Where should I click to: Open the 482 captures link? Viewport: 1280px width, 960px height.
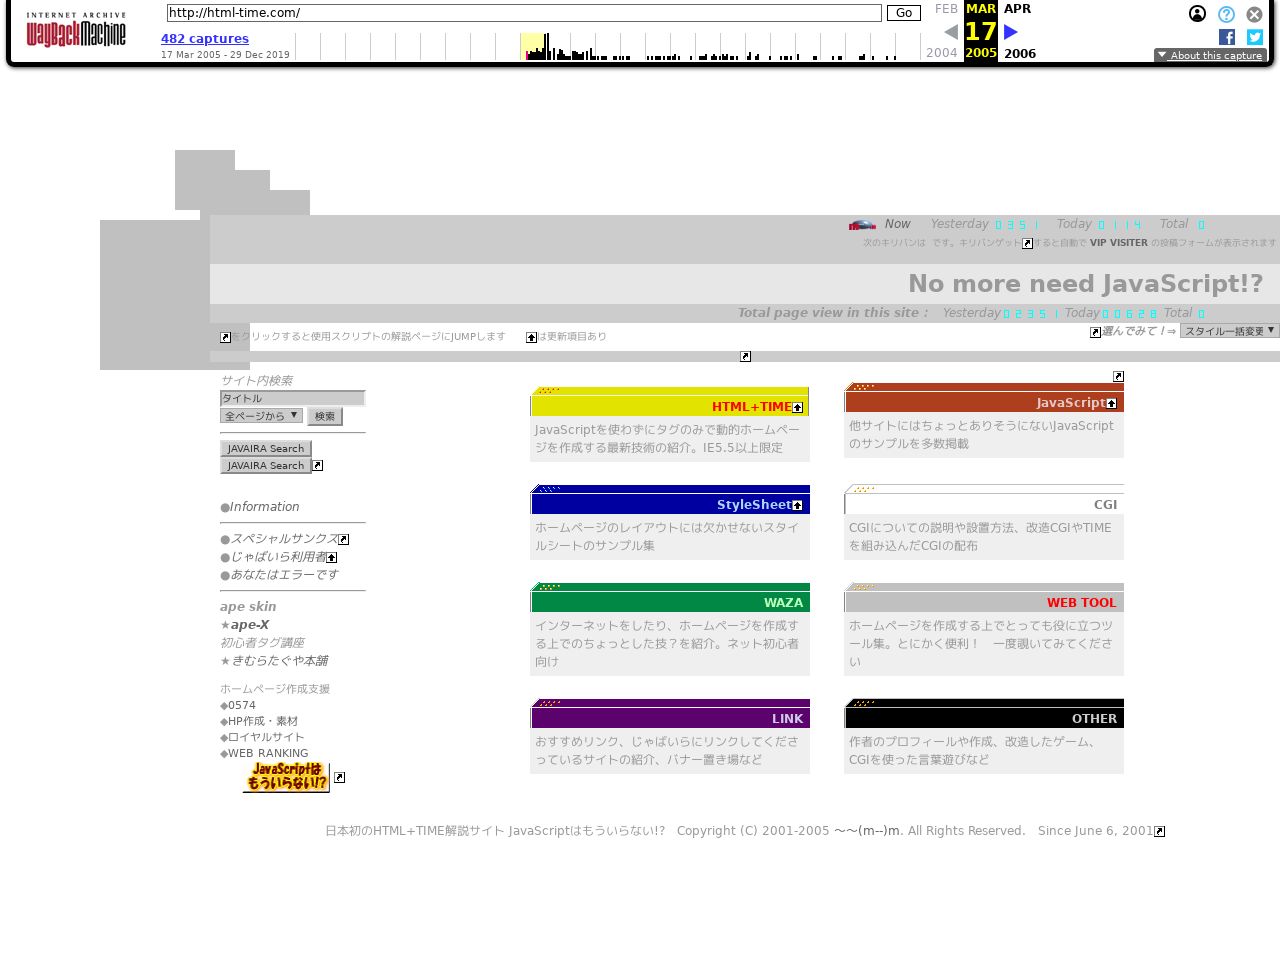coord(205,39)
